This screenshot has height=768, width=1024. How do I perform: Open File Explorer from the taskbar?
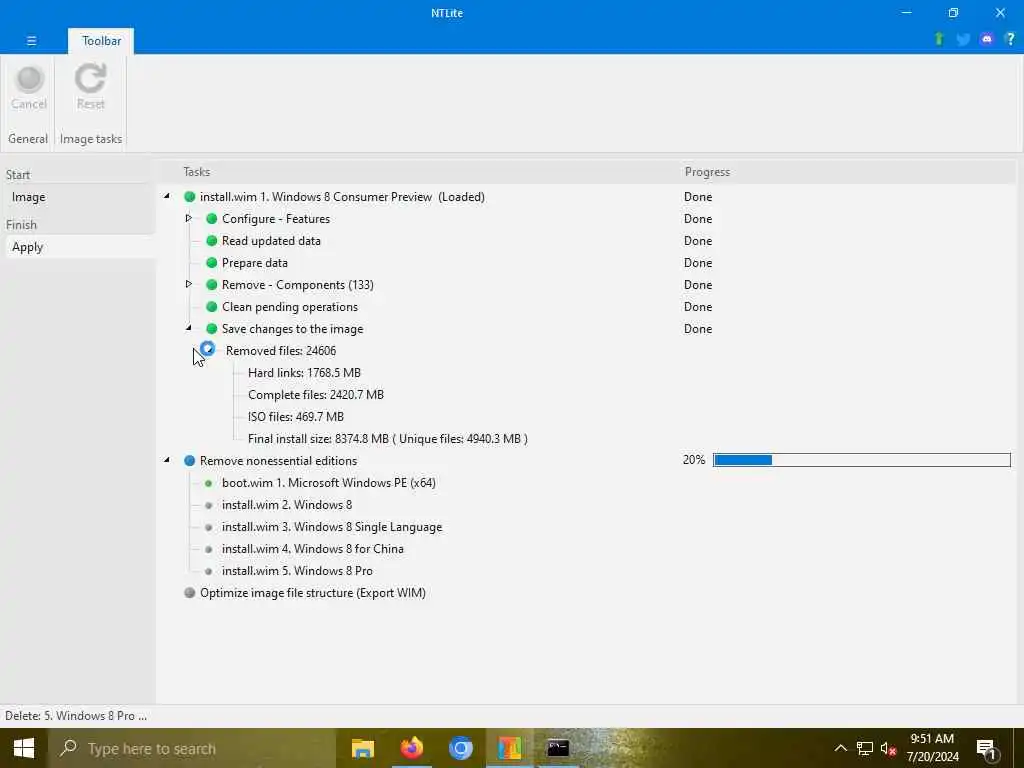point(362,748)
